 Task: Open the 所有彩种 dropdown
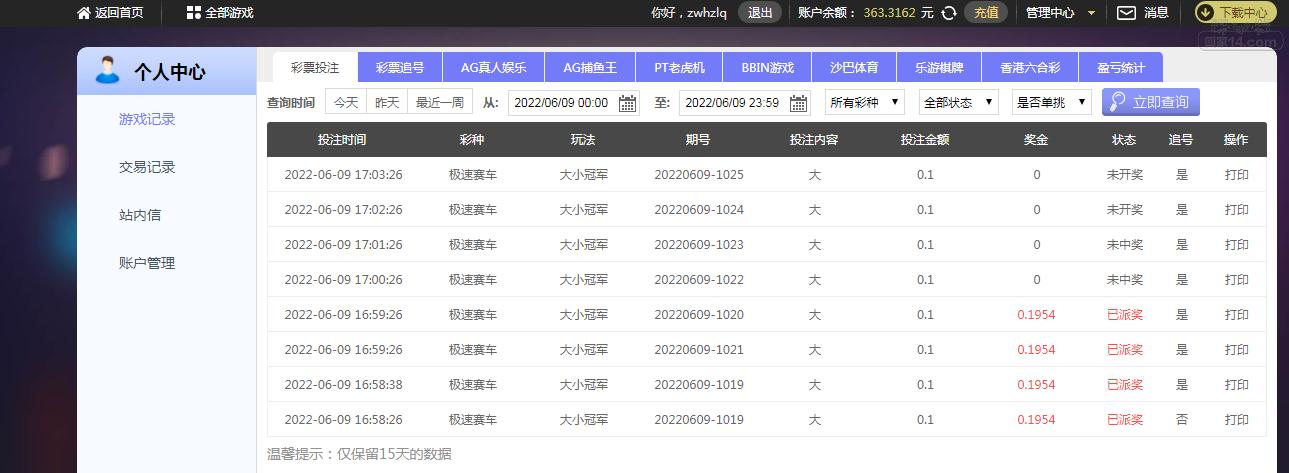click(x=865, y=102)
